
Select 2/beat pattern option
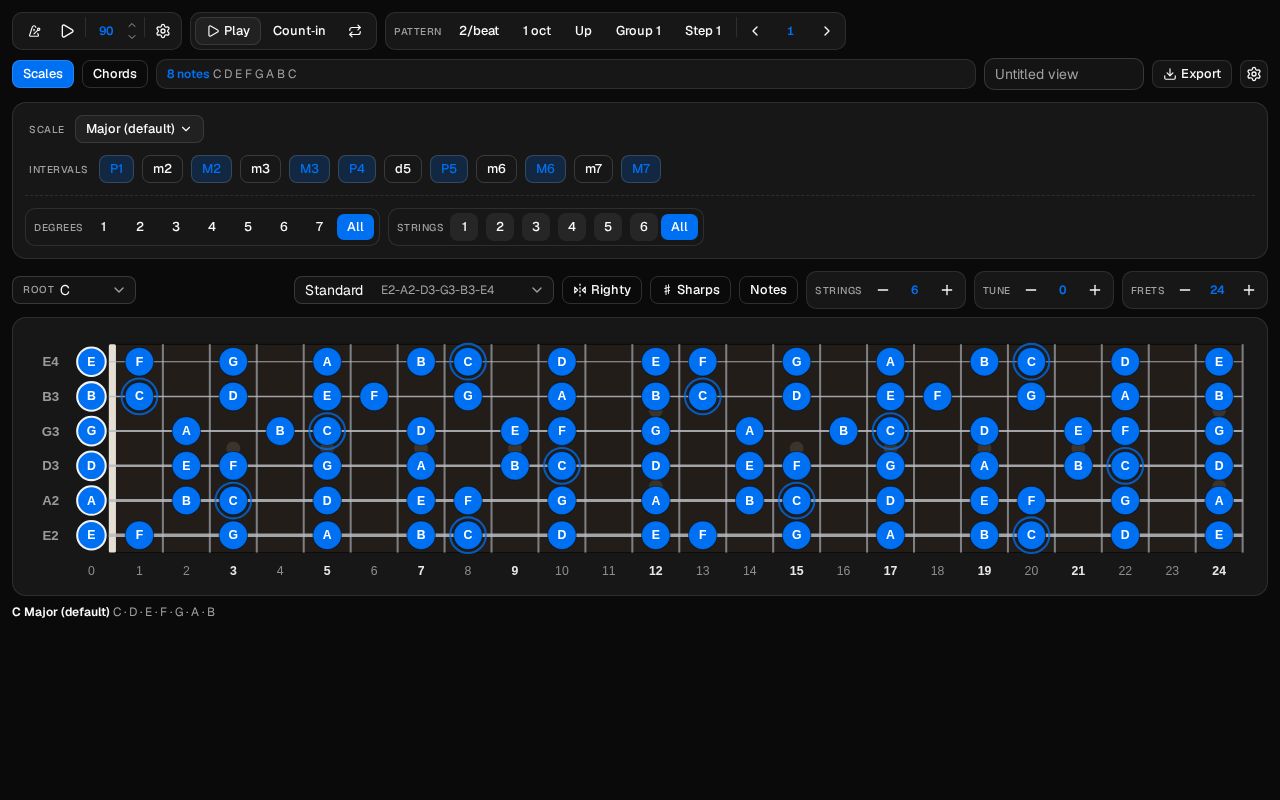tap(479, 31)
